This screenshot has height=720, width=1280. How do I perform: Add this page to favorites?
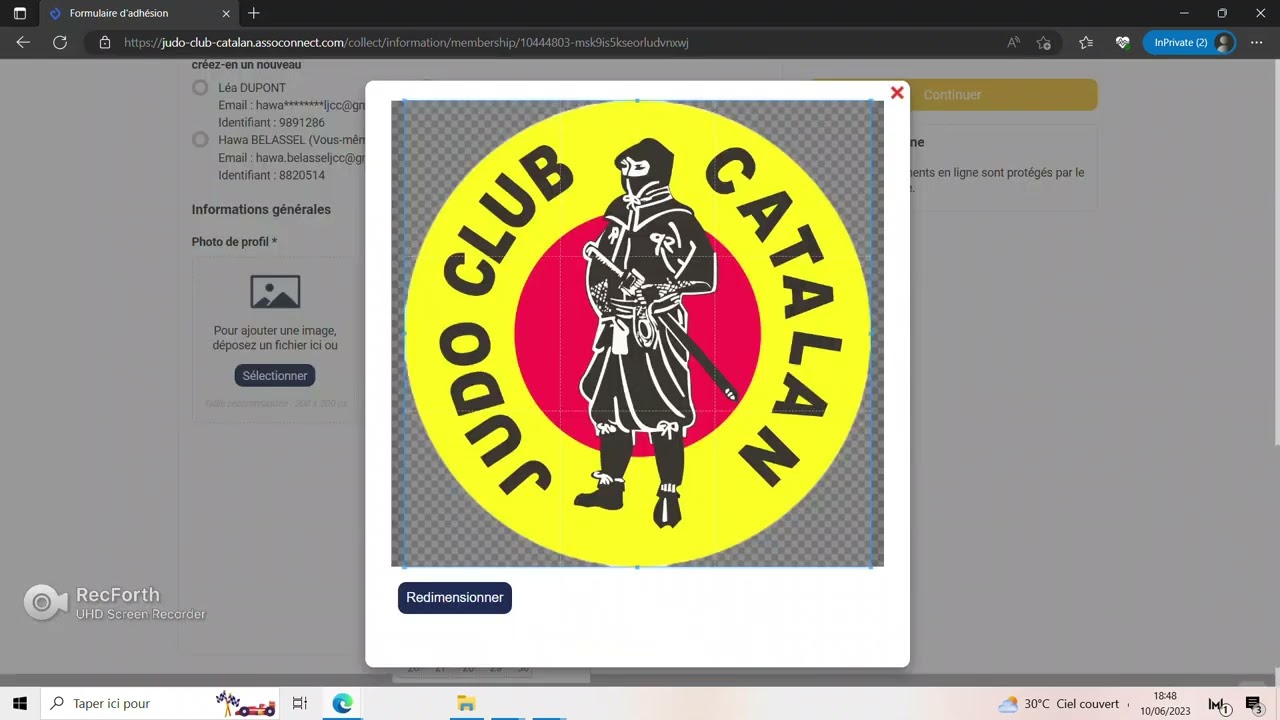(x=1044, y=43)
